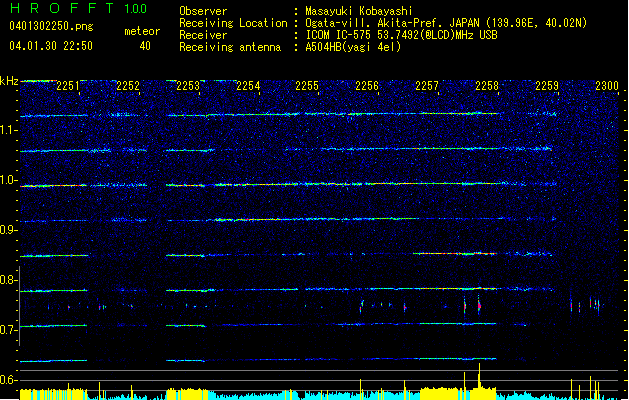Click the Receiver text ICOM IC-575
629x400 pixels.
tap(339, 35)
